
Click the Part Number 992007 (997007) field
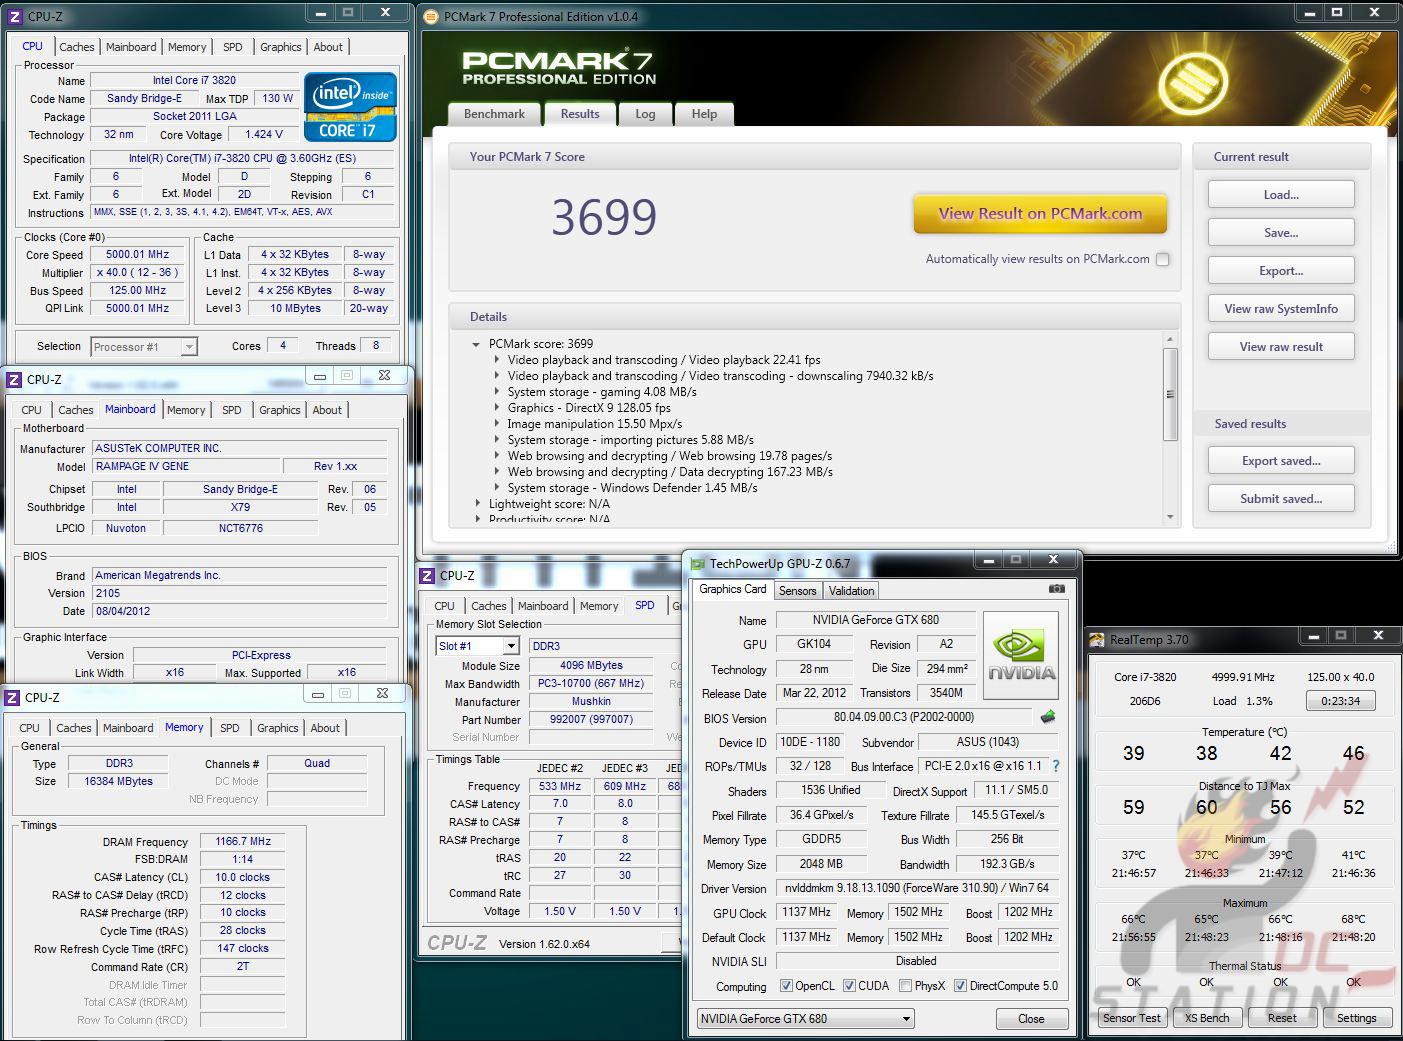coord(591,720)
